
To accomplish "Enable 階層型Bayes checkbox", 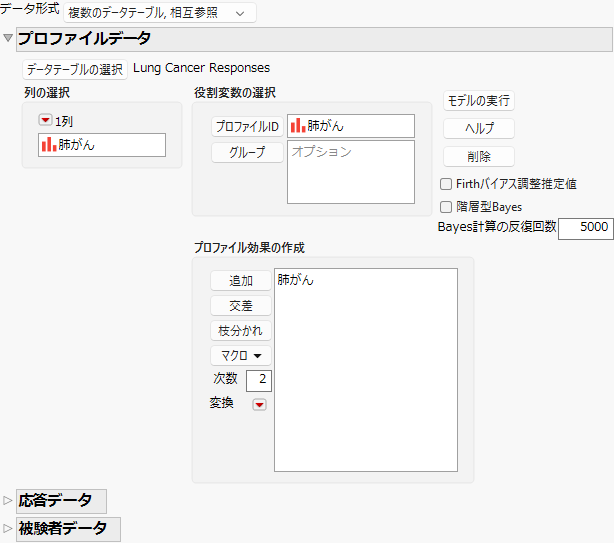I will coord(446,207).
